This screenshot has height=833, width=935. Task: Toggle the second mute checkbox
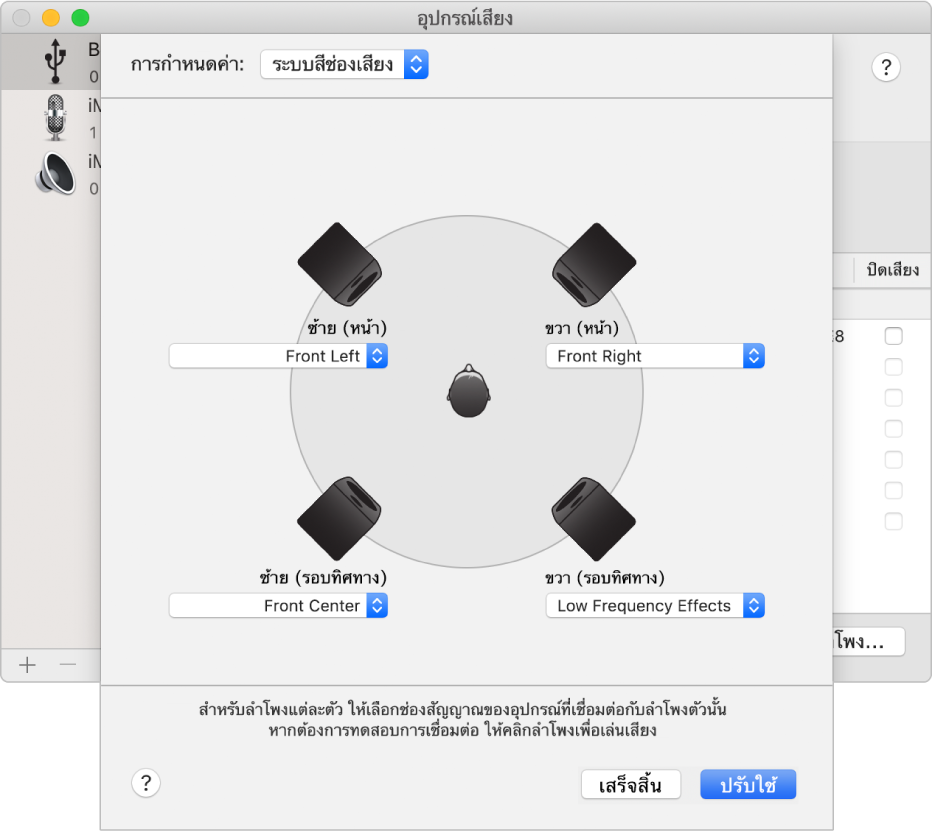click(x=893, y=367)
